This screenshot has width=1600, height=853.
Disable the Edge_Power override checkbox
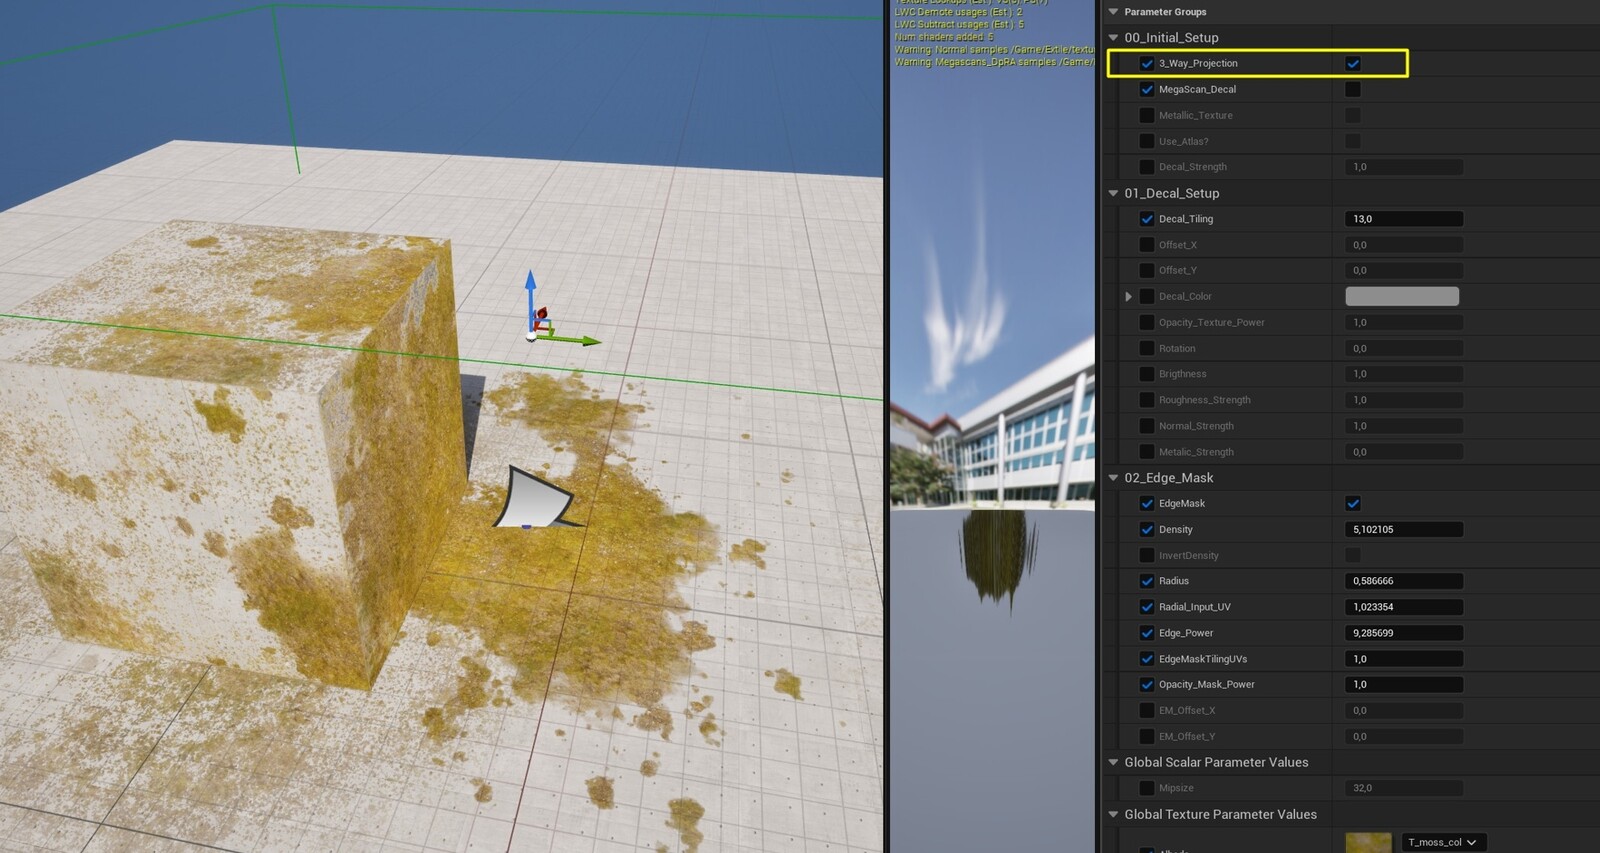(1147, 633)
